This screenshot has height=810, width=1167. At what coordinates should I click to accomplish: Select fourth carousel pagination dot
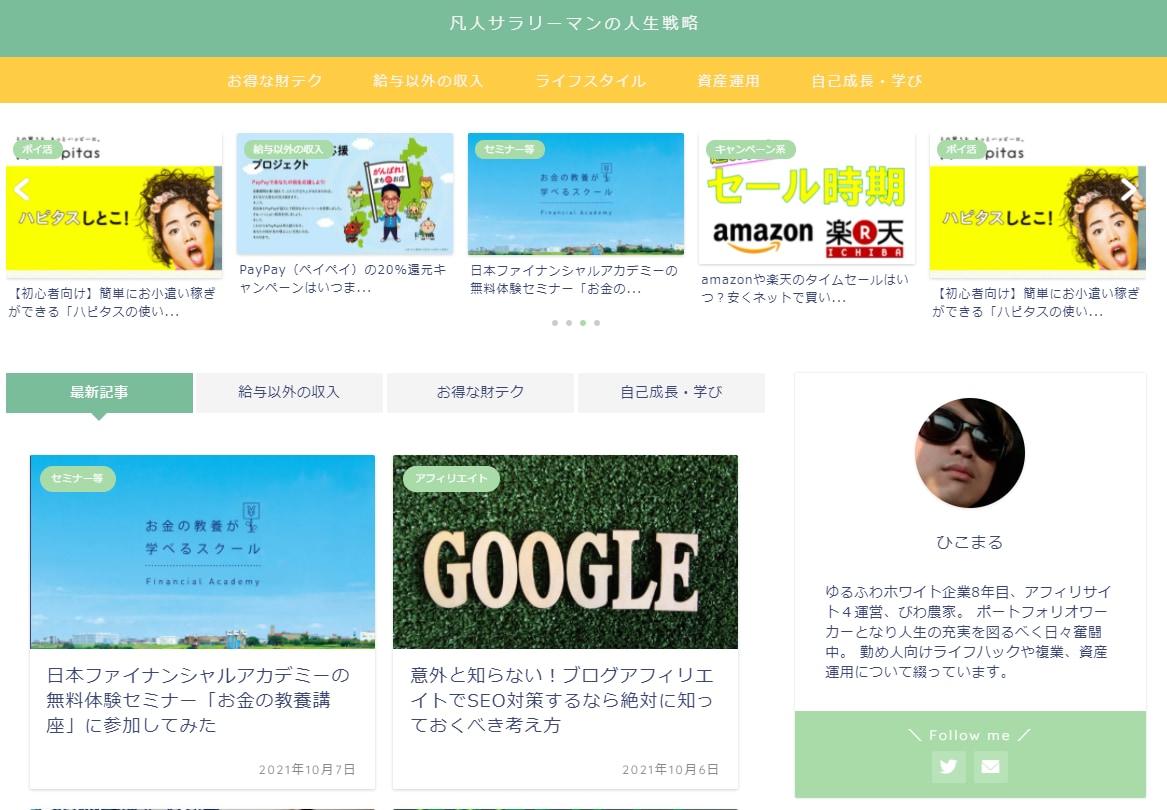click(597, 323)
